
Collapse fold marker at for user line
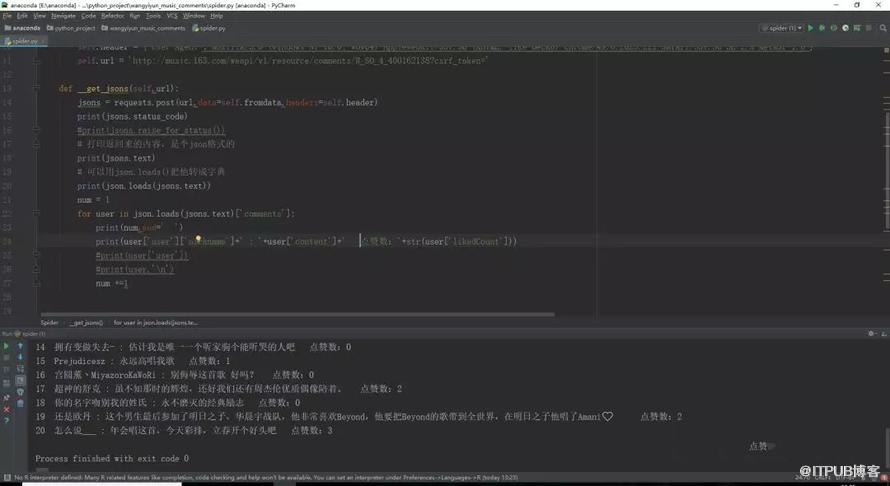pos(36,213)
